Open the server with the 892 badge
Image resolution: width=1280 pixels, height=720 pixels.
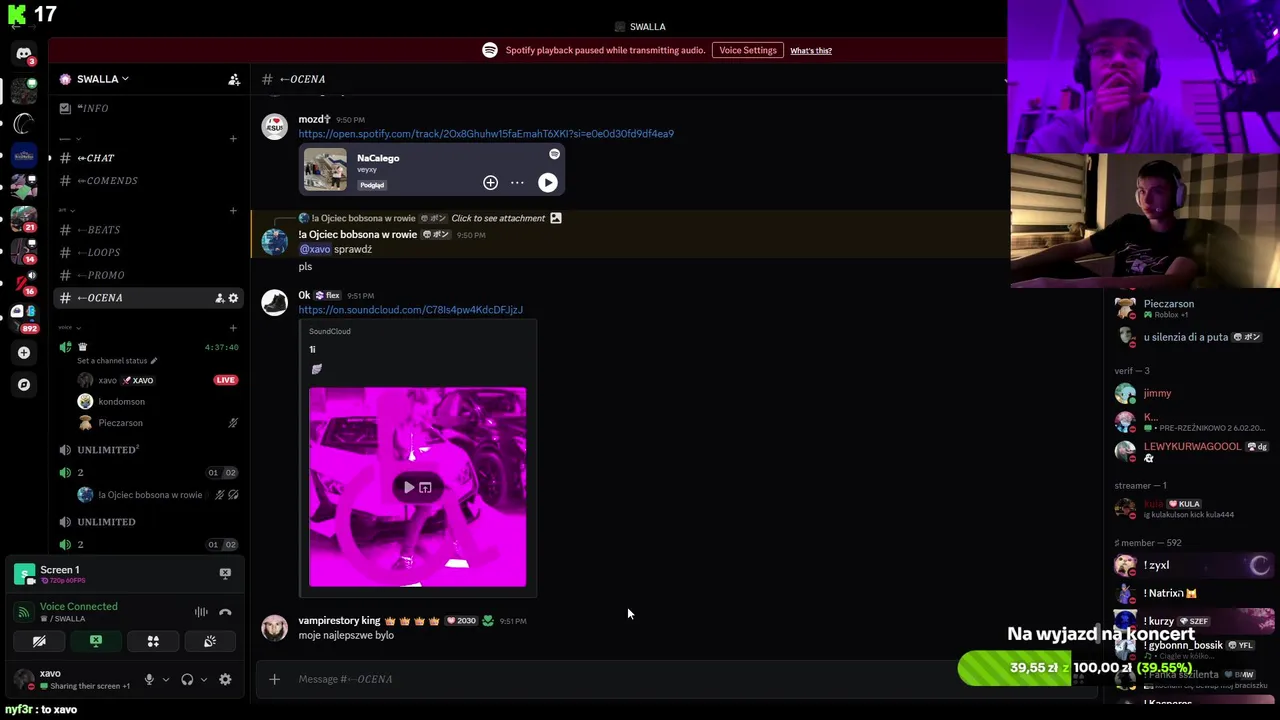24,317
